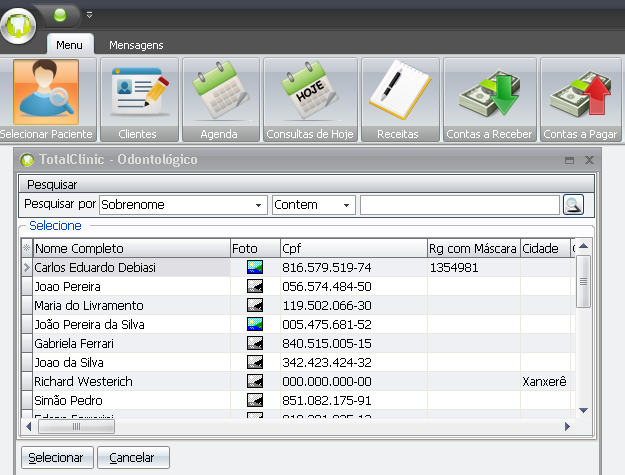Viewport: 625px width, 475px height.
Task: Sort by Cpf column header
Action: tap(354, 248)
